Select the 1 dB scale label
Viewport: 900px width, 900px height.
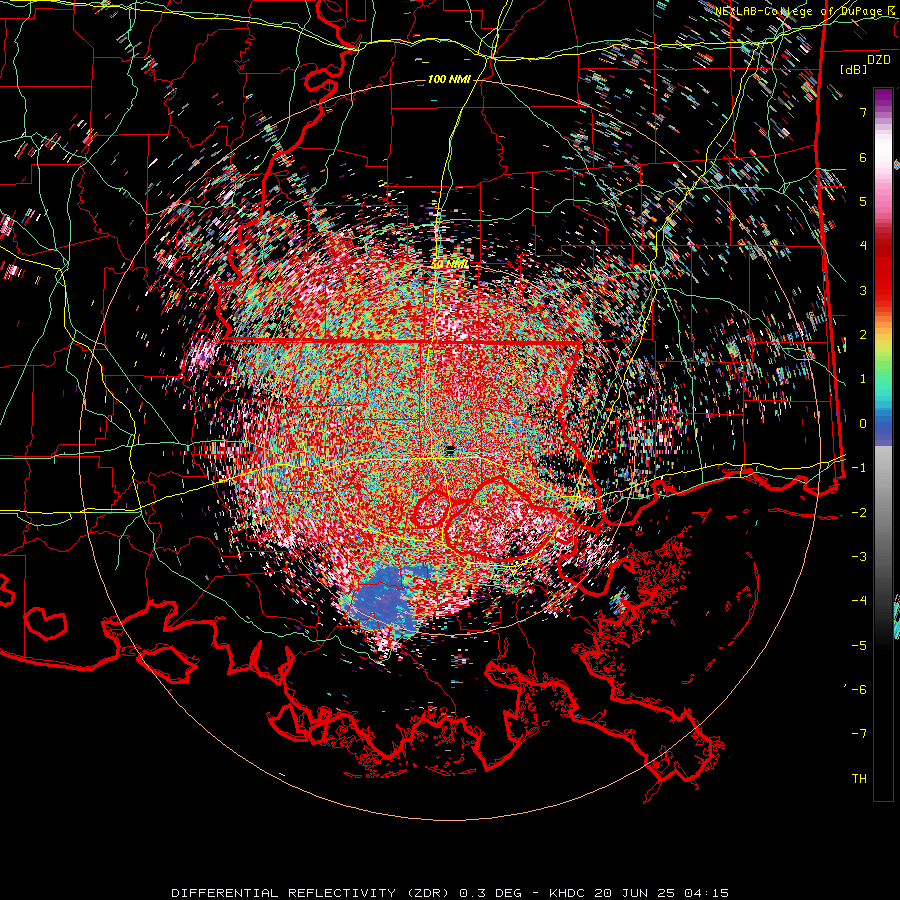[863, 379]
